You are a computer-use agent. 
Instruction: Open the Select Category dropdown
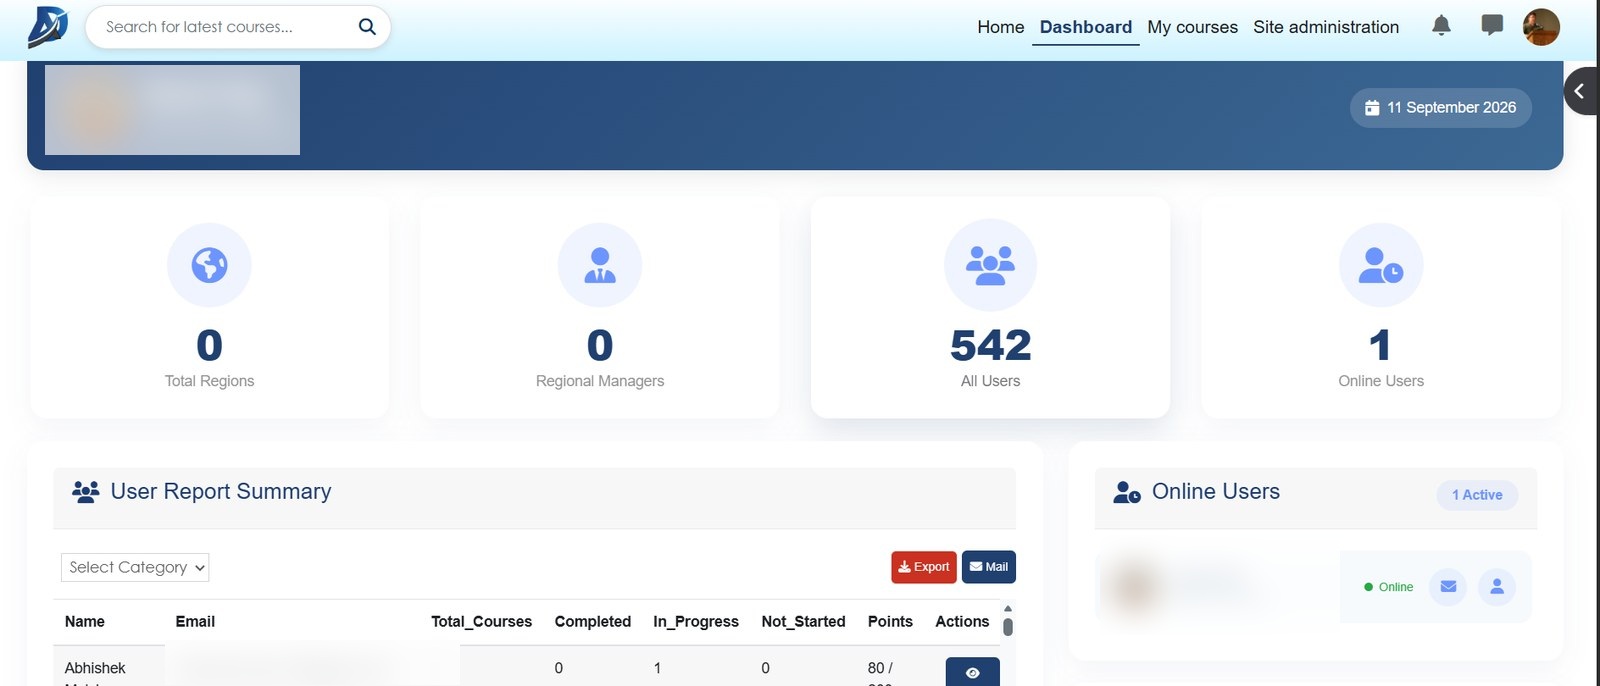pos(135,567)
